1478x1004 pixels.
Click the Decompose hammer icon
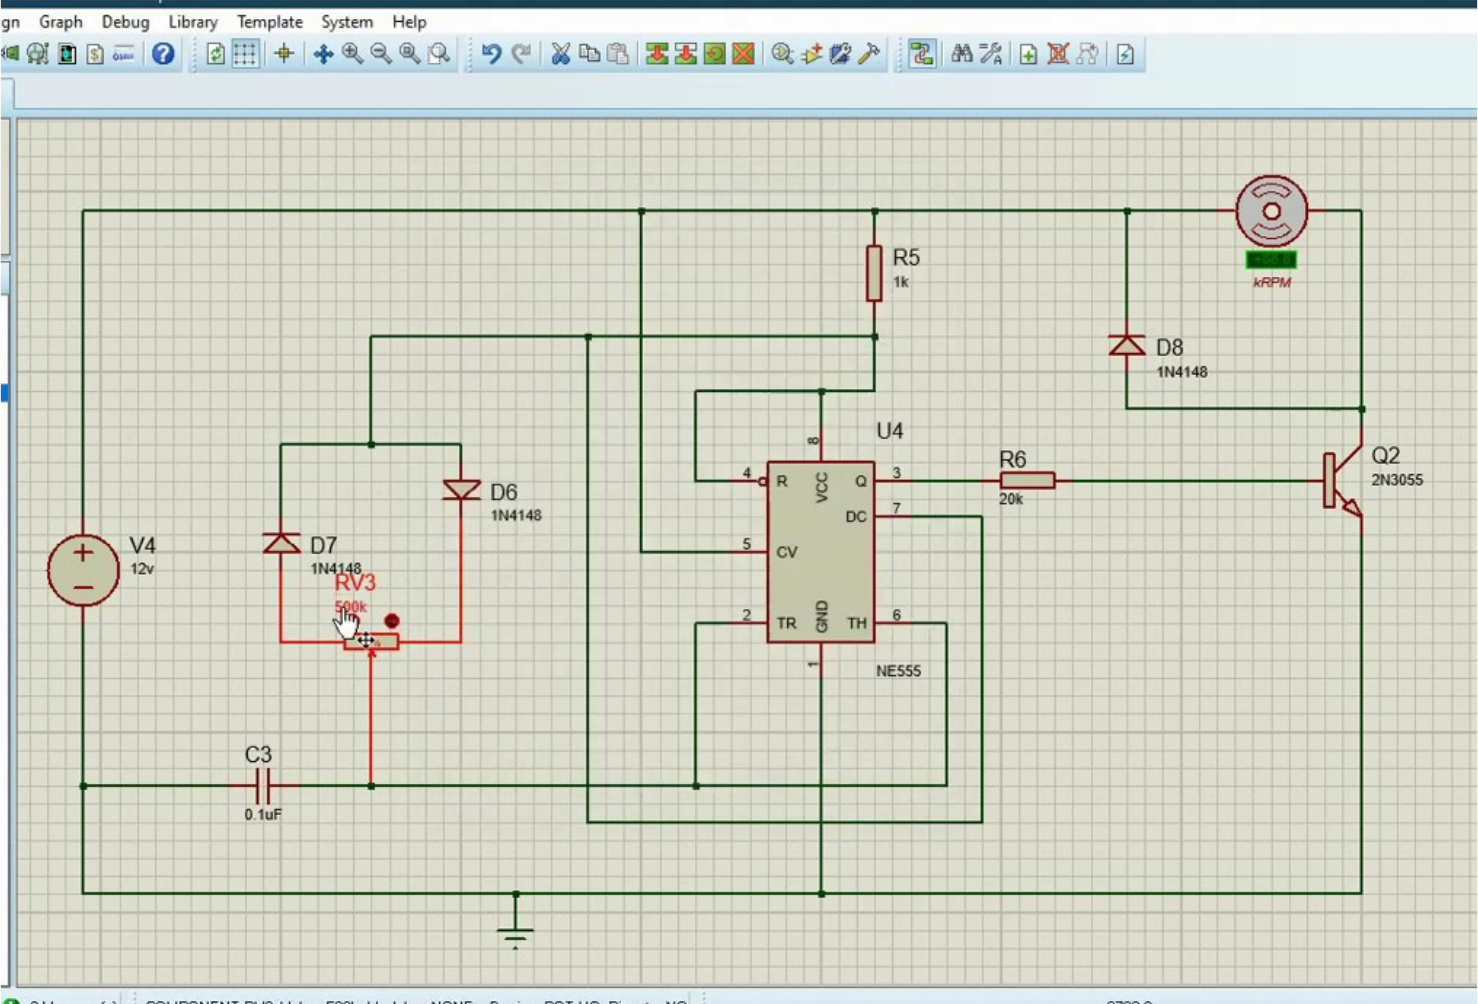point(869,54)
